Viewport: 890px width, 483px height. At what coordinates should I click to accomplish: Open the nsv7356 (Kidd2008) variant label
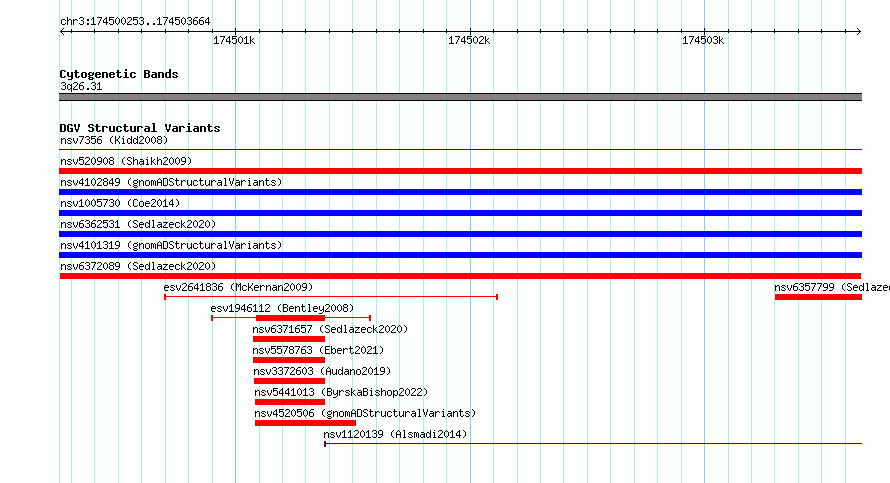(114, 140)
